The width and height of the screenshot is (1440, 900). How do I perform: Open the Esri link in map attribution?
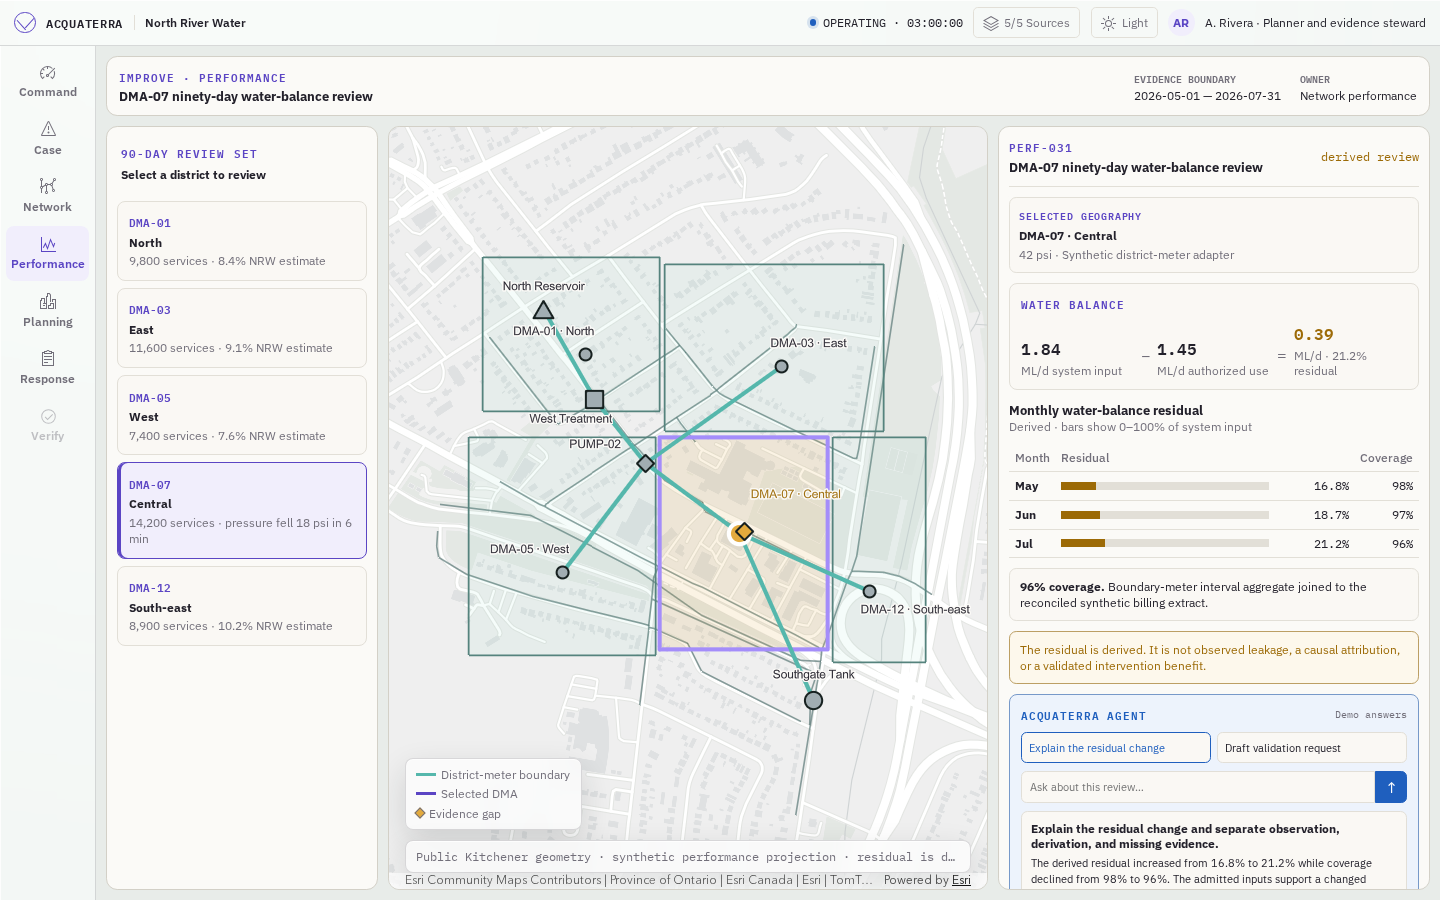(961, 880)
